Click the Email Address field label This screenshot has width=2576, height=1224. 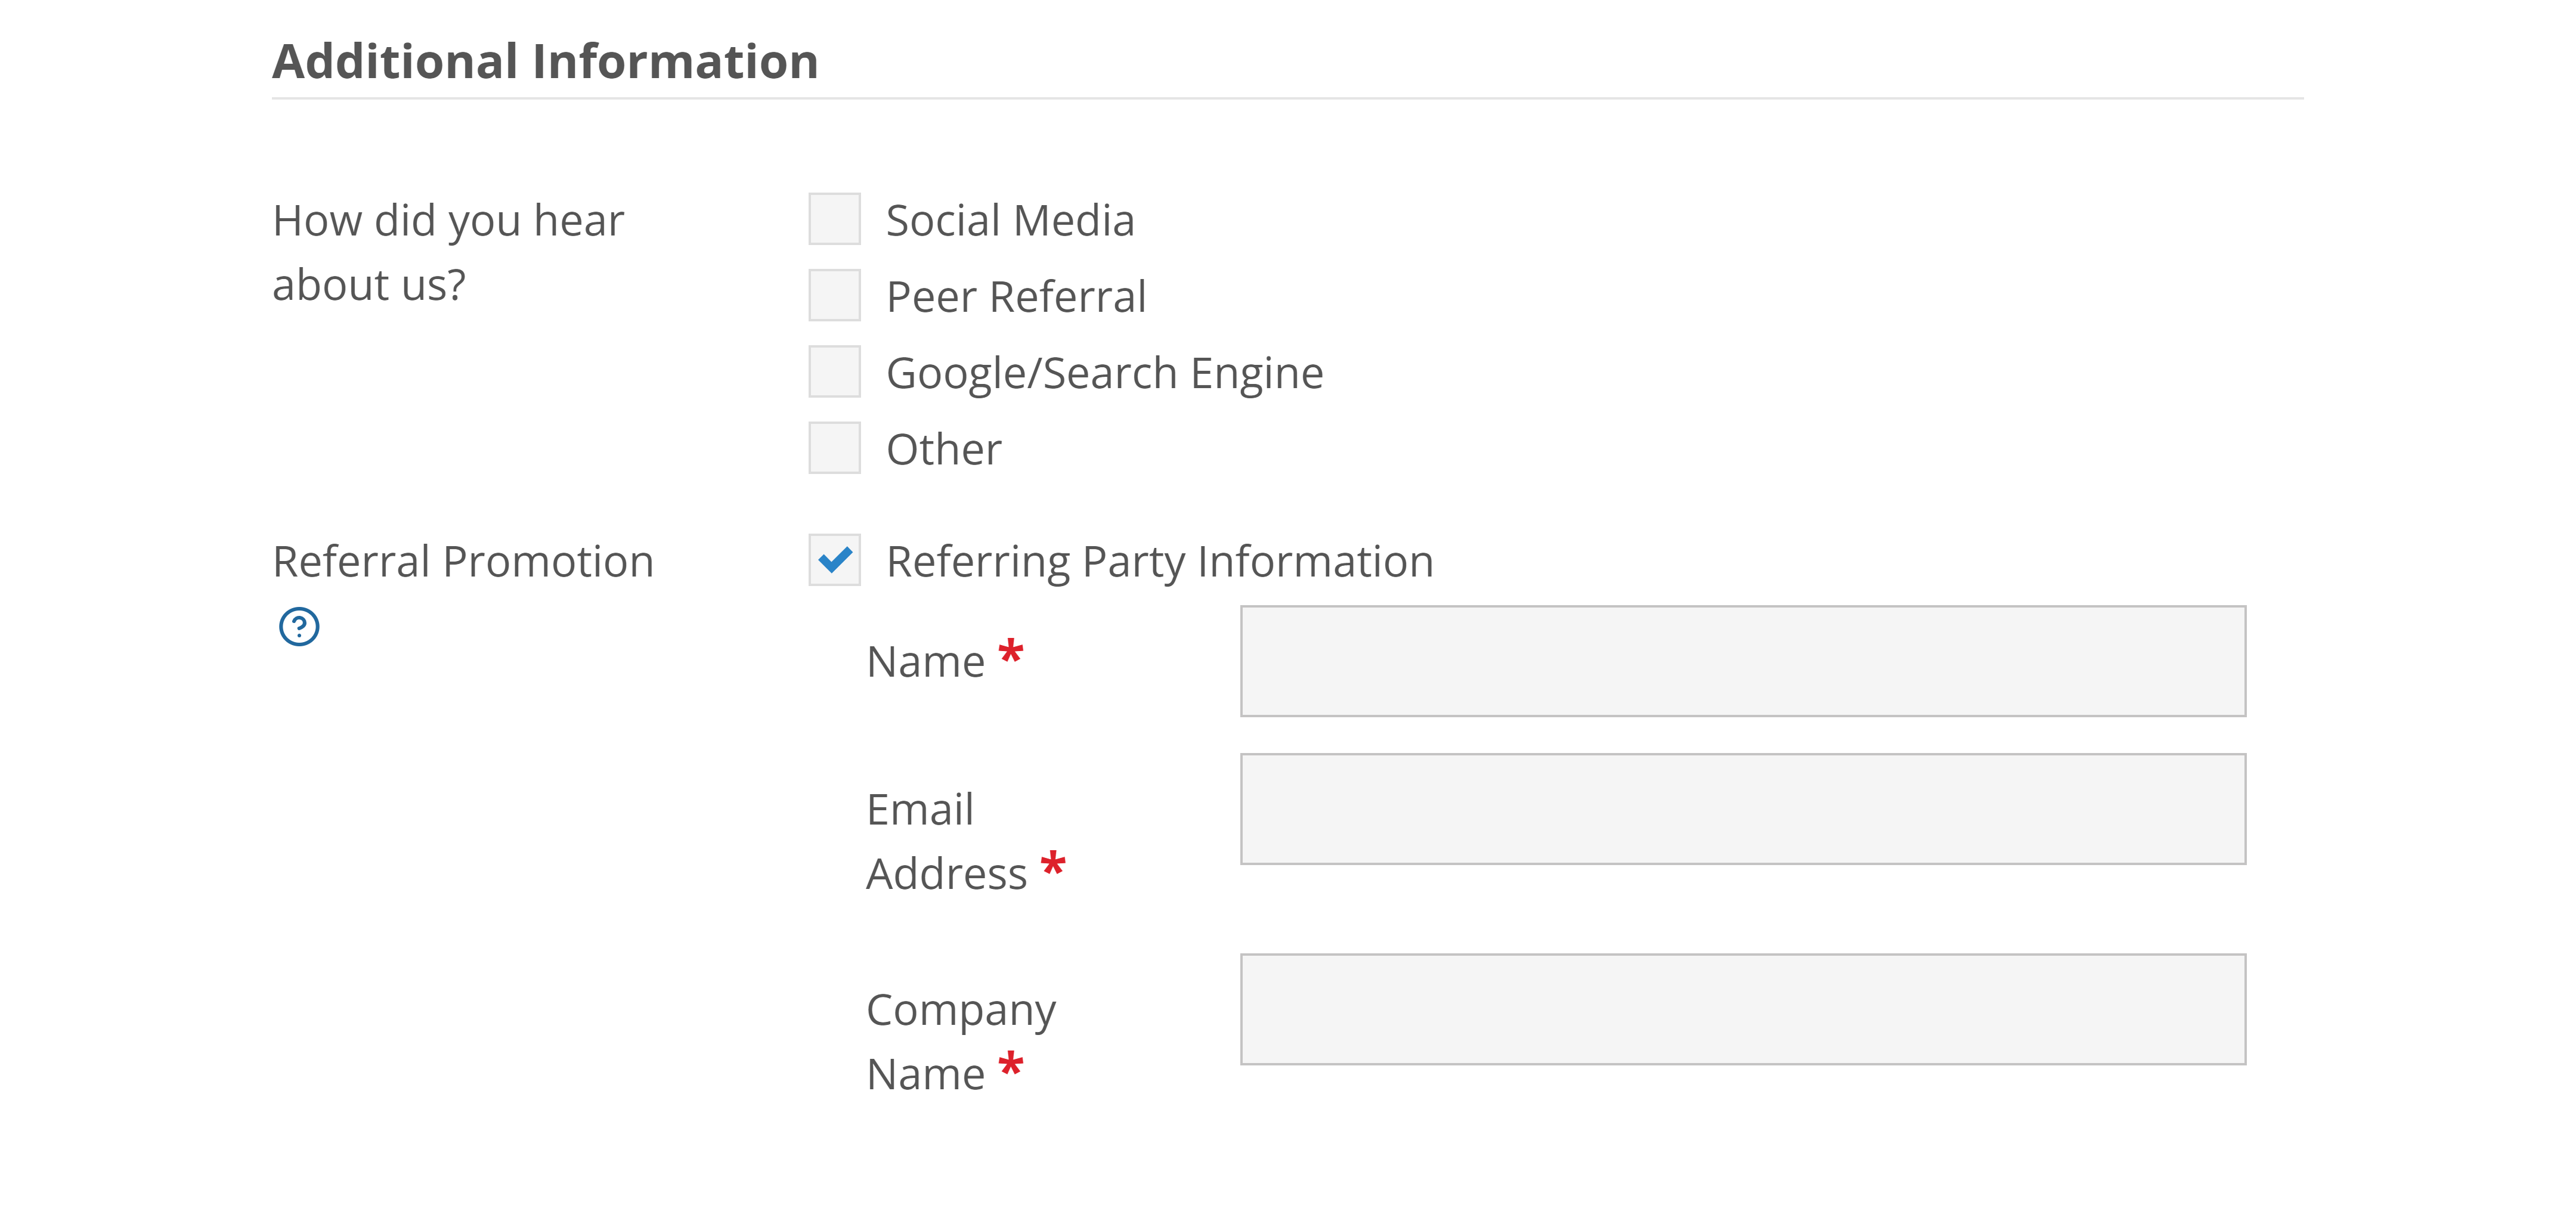945,840
